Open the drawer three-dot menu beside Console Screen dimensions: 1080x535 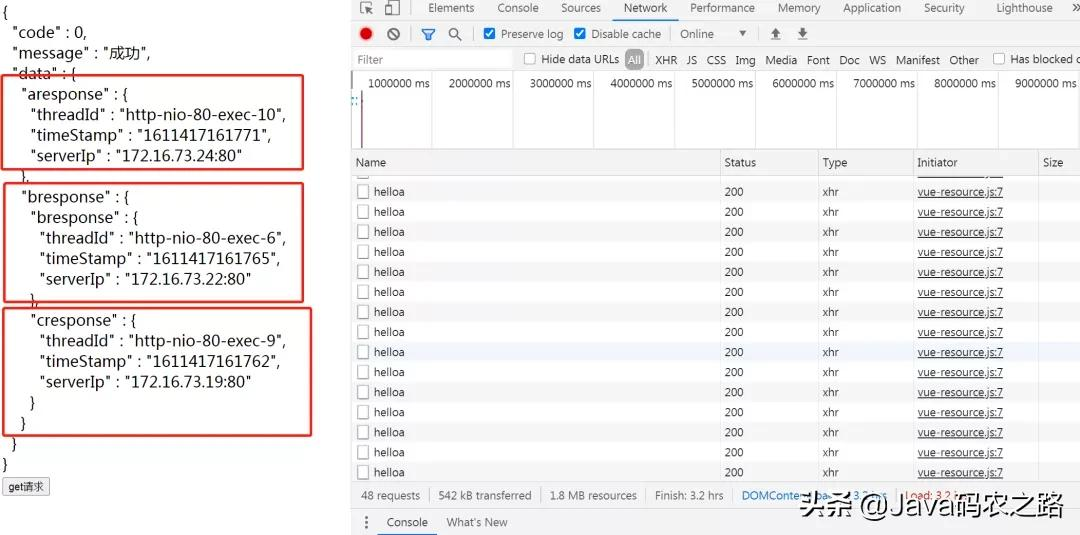pyautogui.click(x=366, y=522)
